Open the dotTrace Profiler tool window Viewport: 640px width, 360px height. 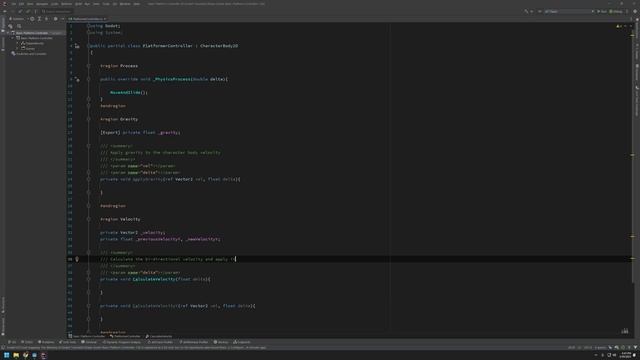click(160, 342)
